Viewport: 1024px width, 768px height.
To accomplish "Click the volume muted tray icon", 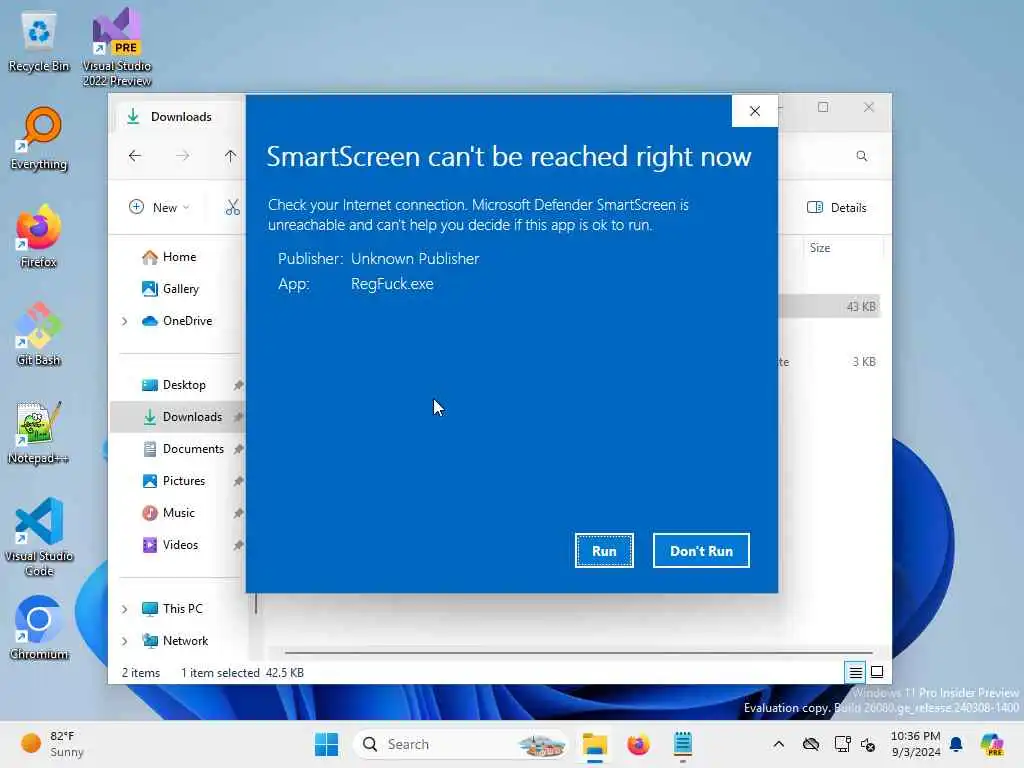I will click(x=869, y=744).
